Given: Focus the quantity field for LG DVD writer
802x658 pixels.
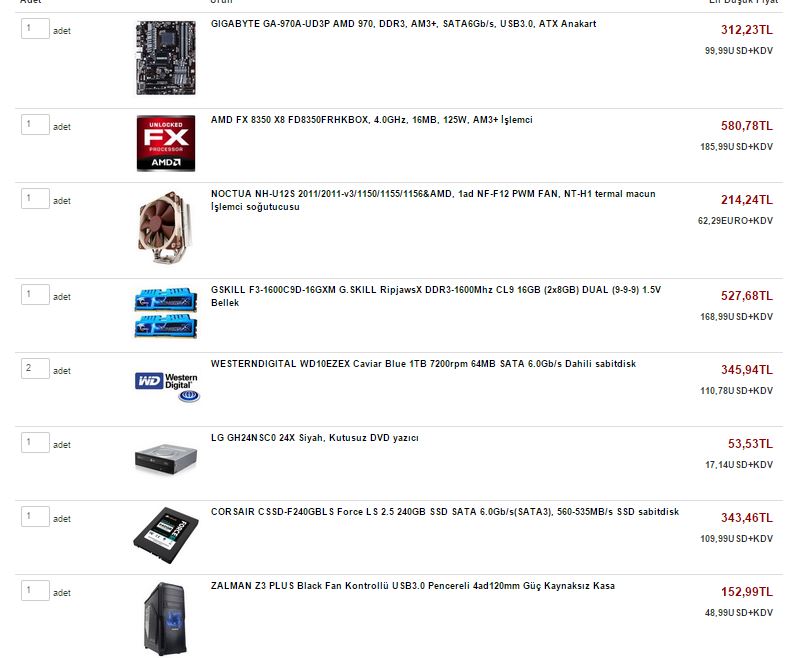Looking at the screenshot, I should (35, 443).
